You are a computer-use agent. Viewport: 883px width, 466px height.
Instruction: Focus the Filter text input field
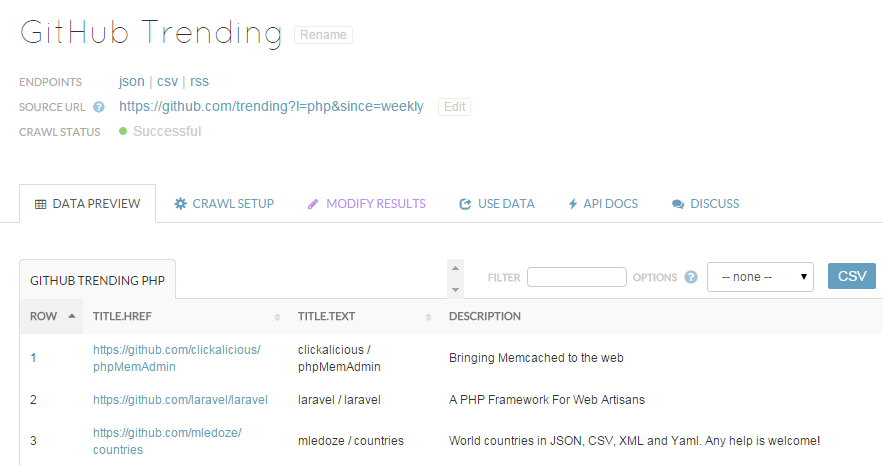tap(577, 277)
